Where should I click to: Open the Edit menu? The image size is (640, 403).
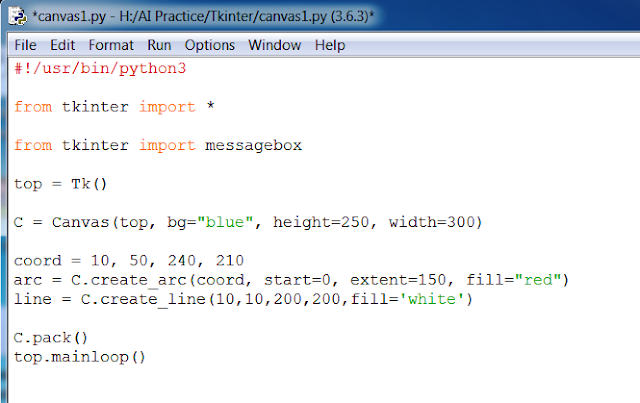tap(62, 45)
